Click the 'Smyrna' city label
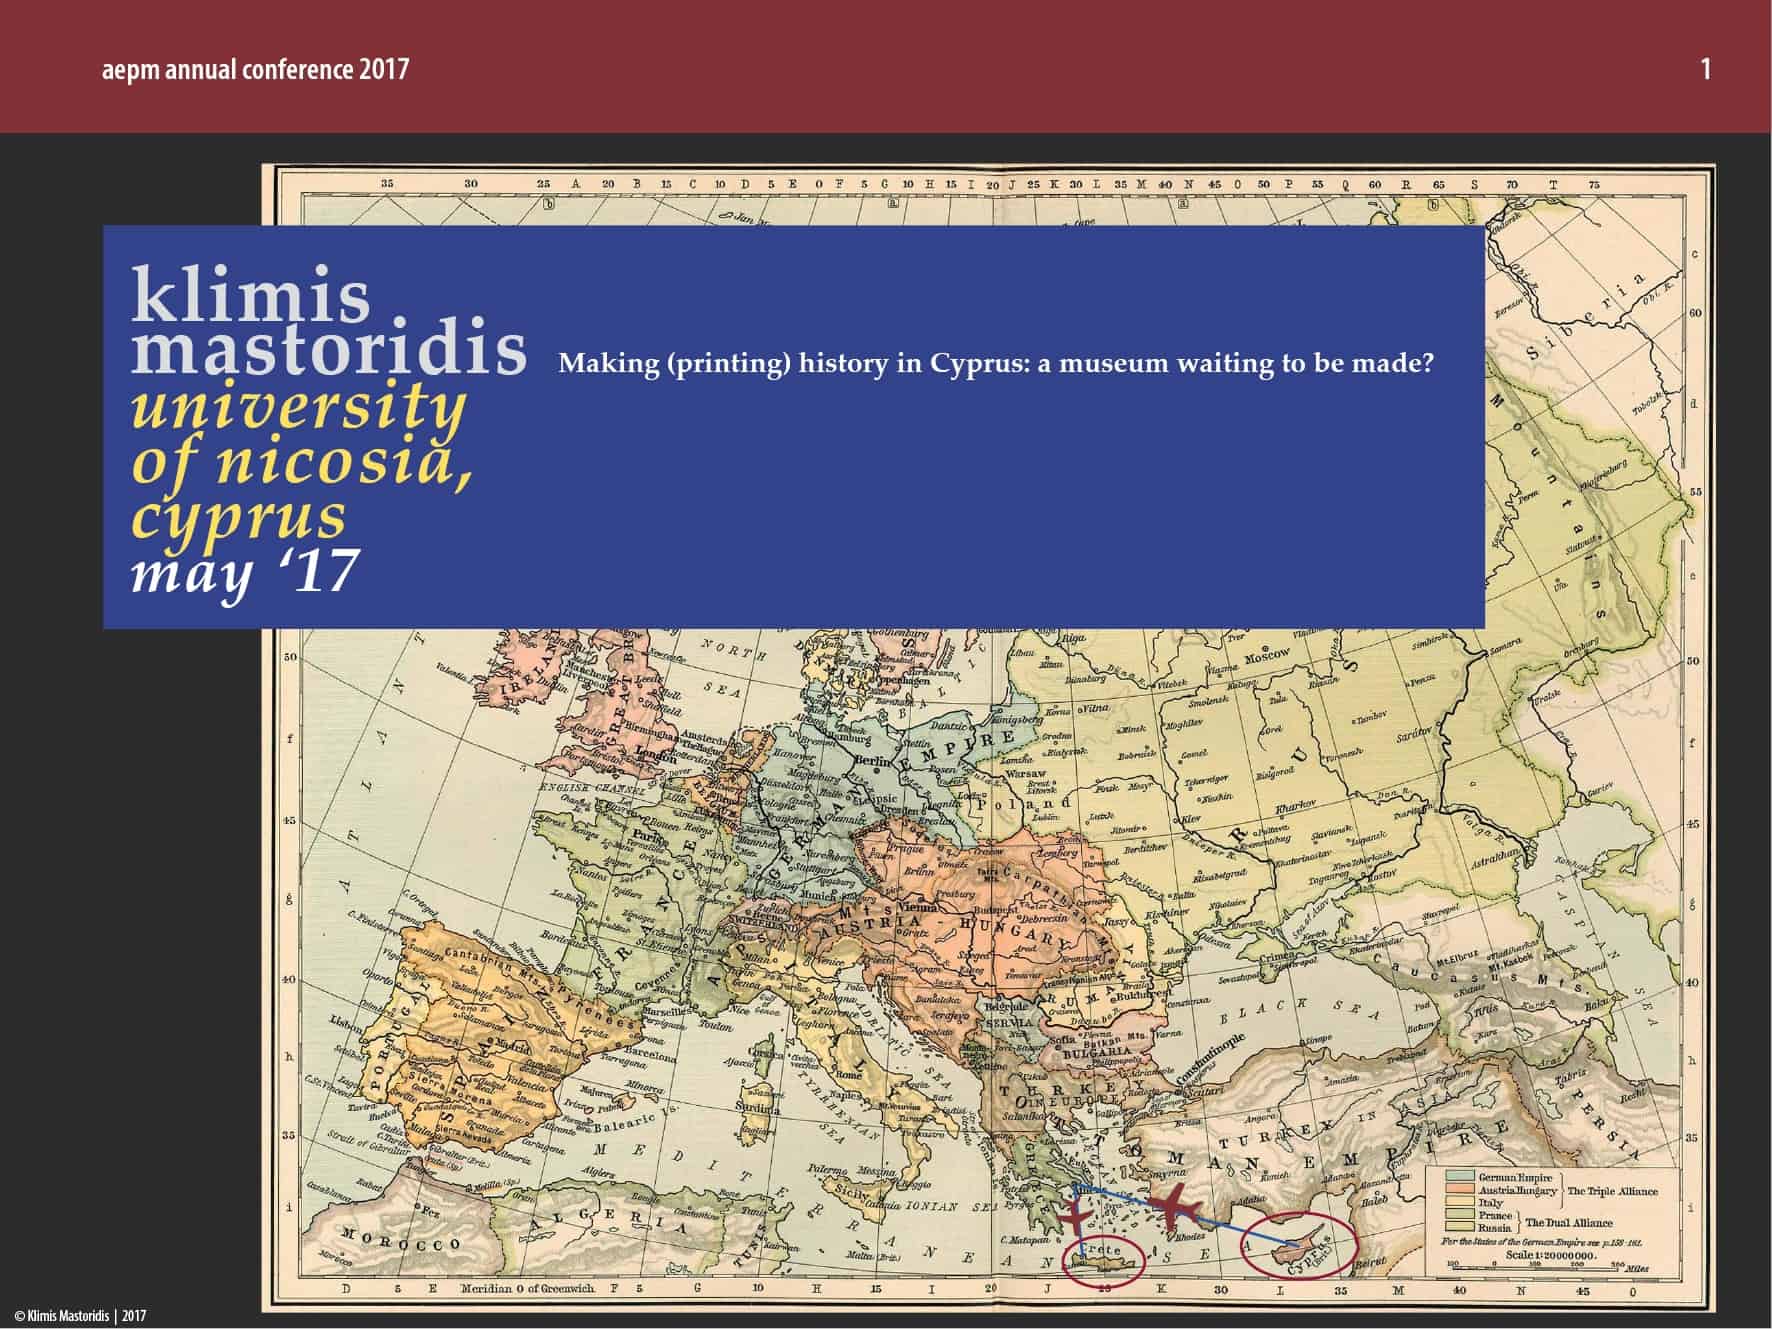 click(1167, 1174)
